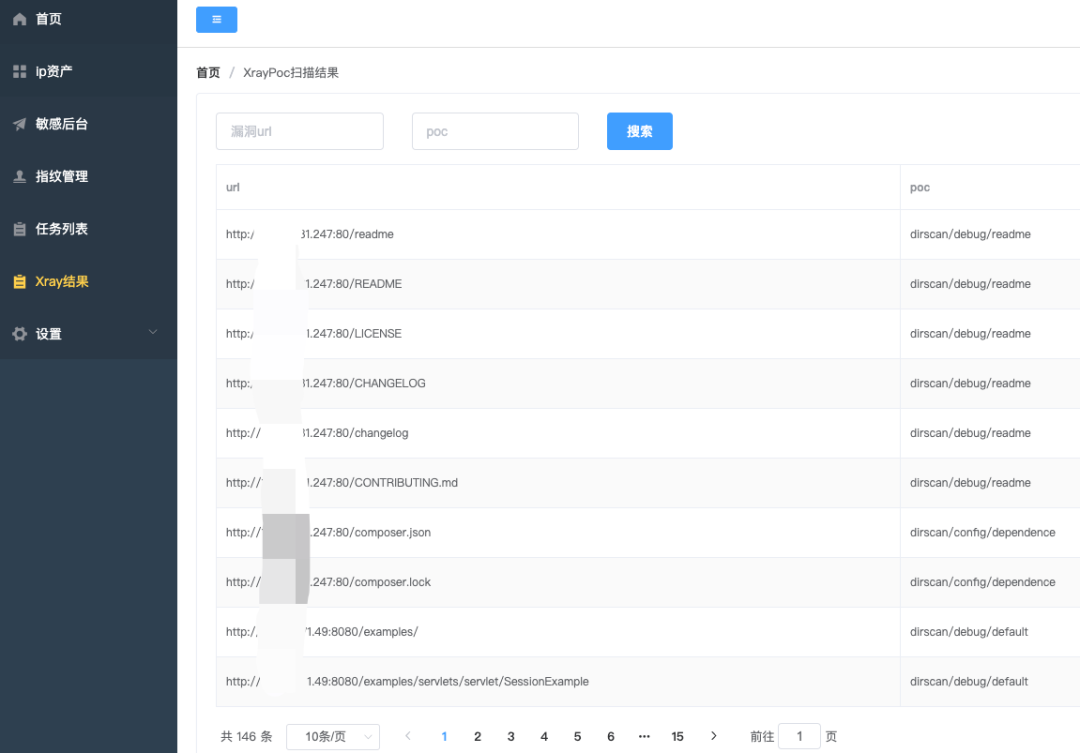This screenshot has width=1080, height=753.
Task: Click the 前往 page number jump field
Action: click(x=799, y=737)
